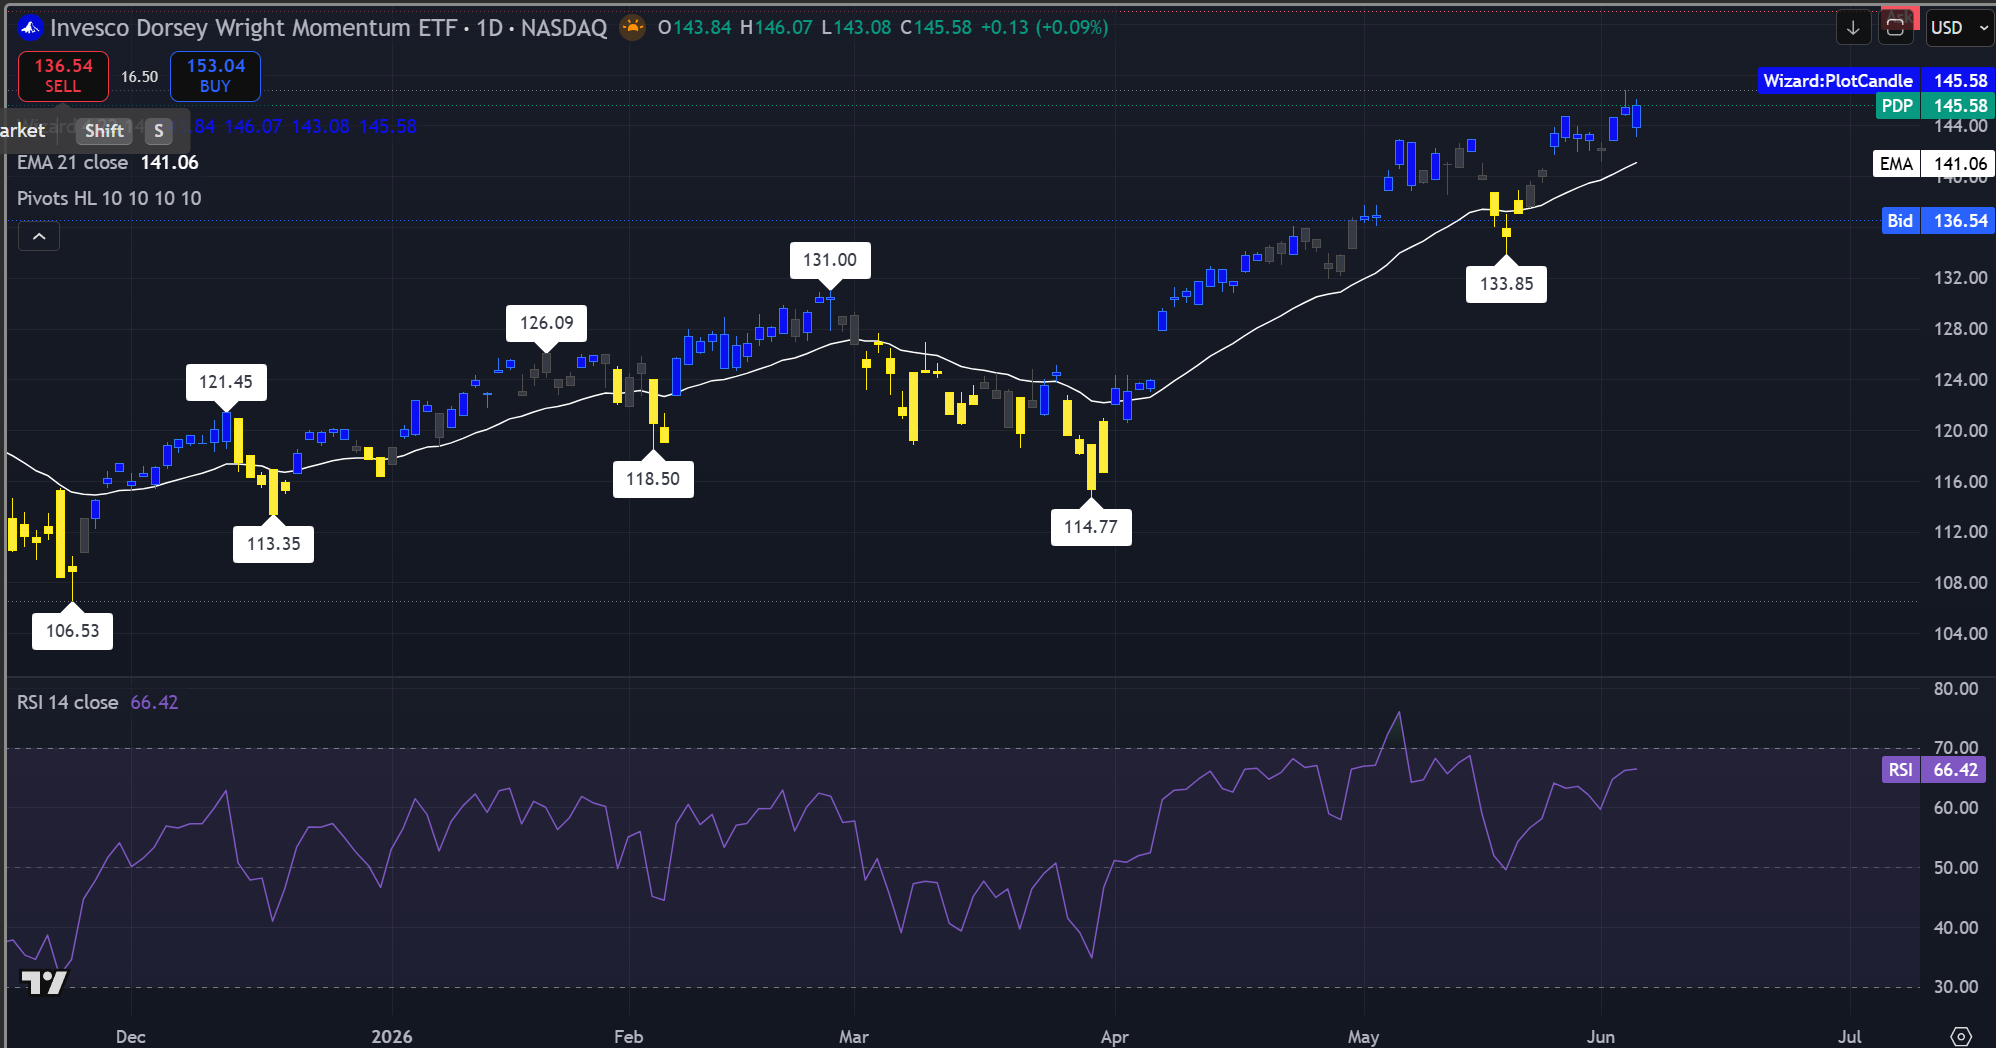Click the green PDP 145.58 label
This screenshot has width=1996, height=1048.
[x=1935, y=106]
